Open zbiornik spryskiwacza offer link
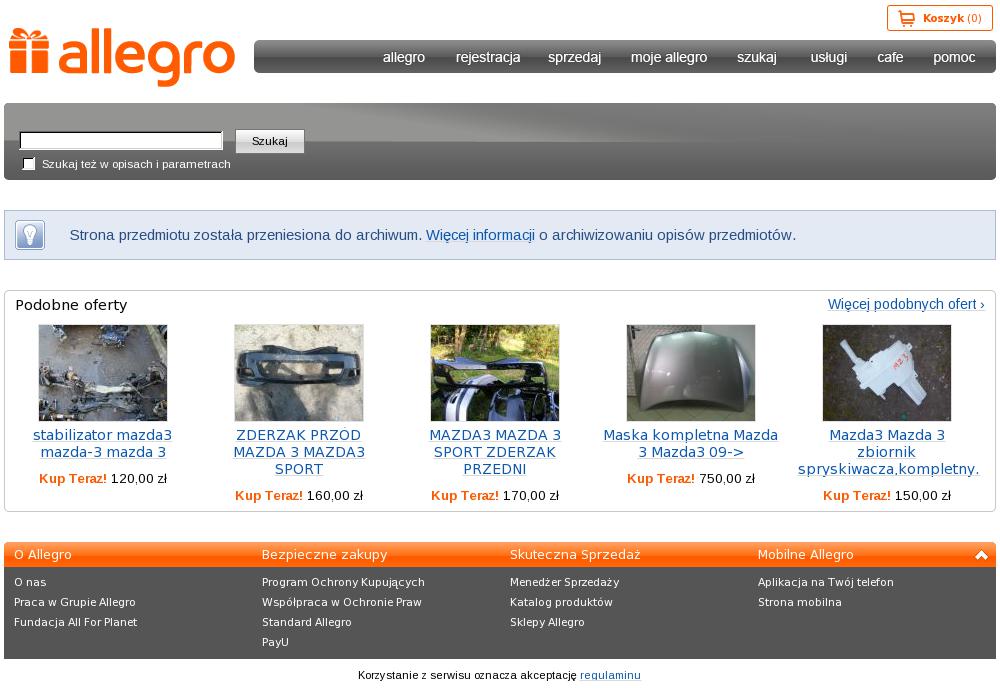The height and width of the screenshot is (695, 1000). (888, 452)
